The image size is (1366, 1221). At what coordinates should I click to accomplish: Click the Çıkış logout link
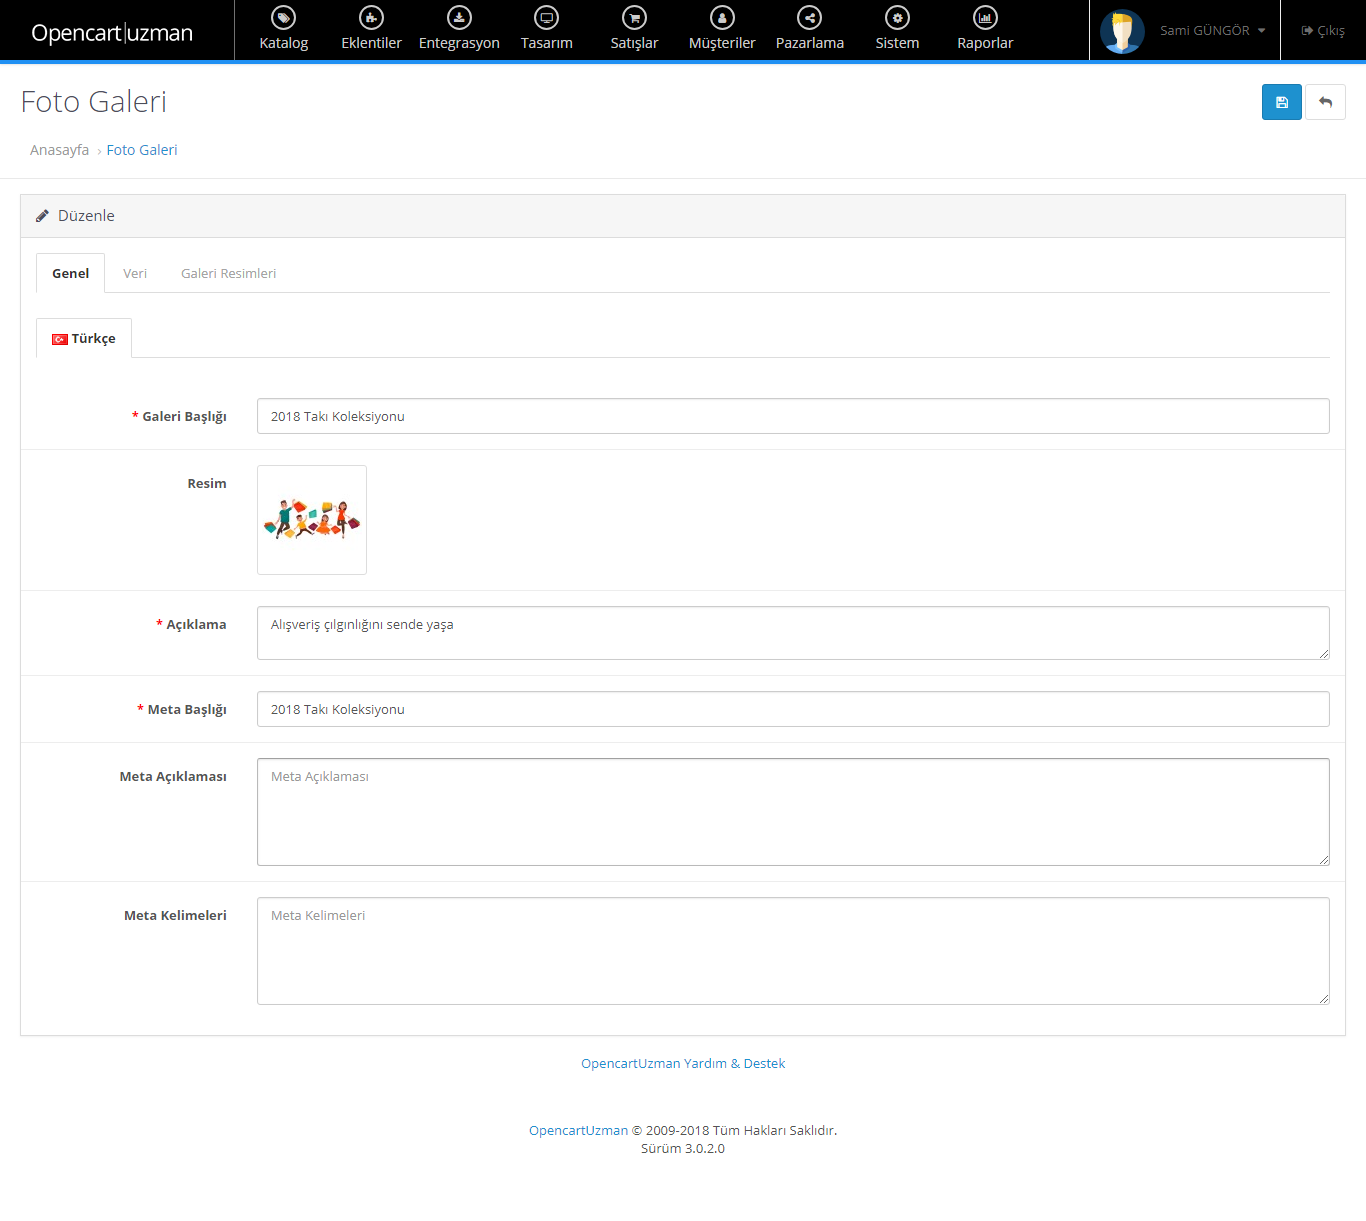coord(1323,31)
